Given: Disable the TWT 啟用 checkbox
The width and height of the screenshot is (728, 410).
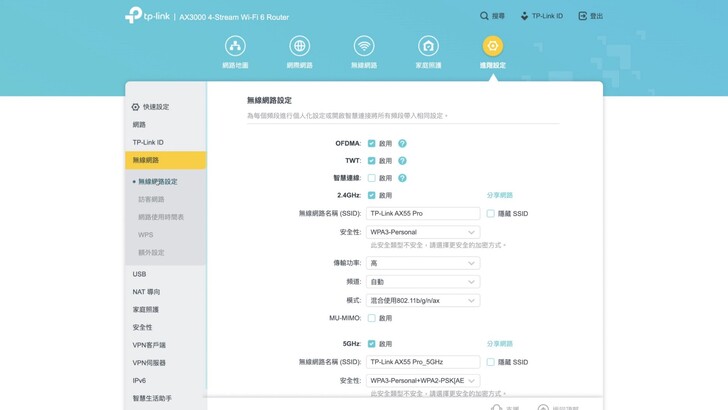Looking at the screenshot, I should pyautogui.click(x=372, y=161).
